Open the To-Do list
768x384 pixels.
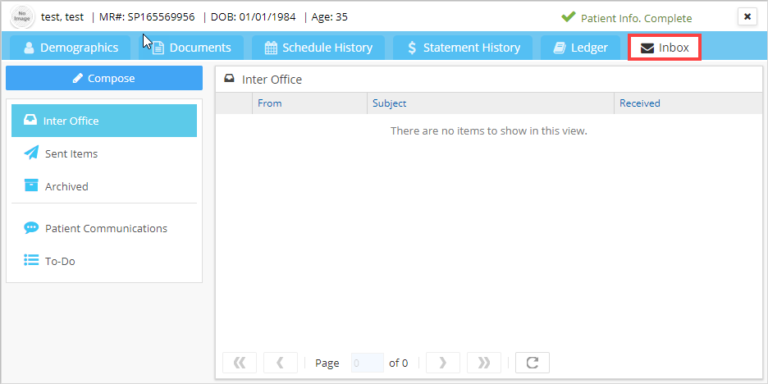point(104,261)
